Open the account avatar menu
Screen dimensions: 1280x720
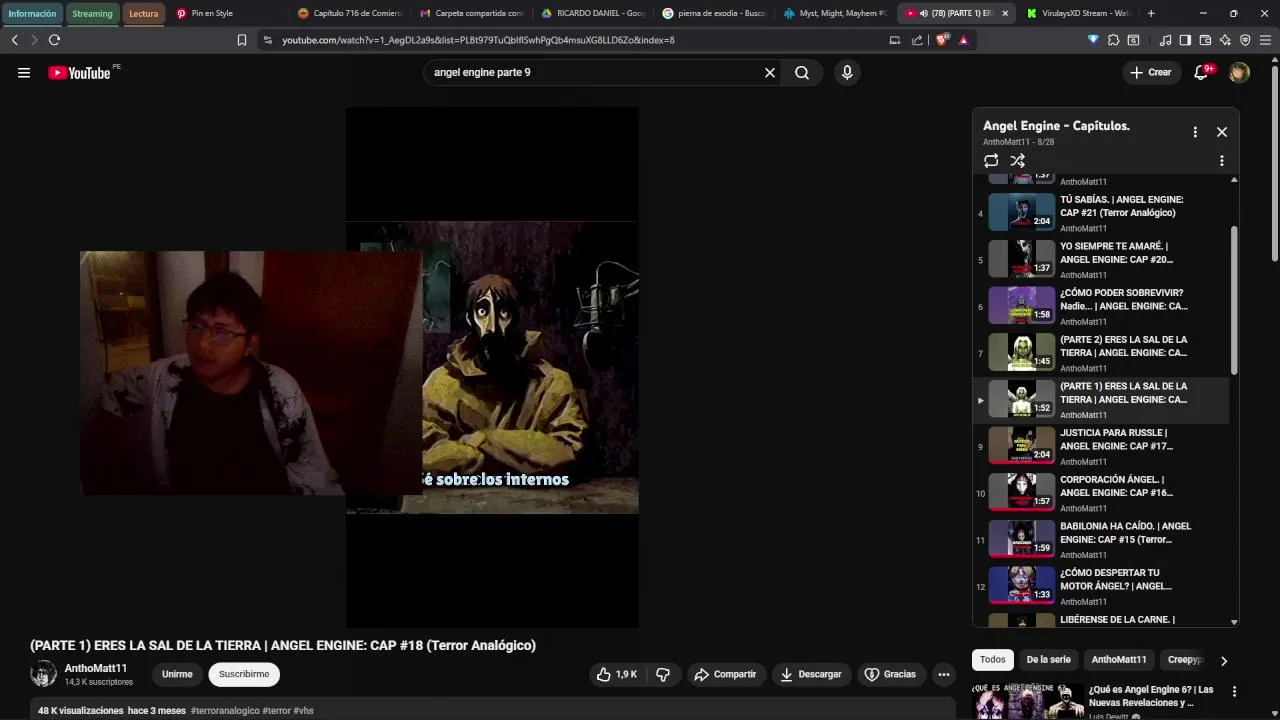1239,73
